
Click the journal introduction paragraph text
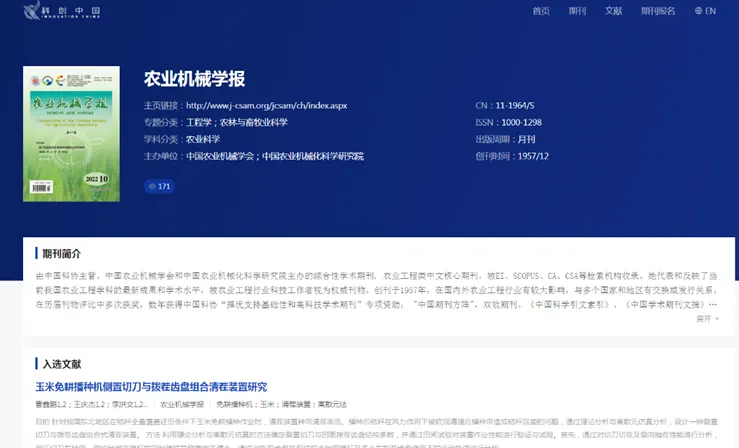377,290
